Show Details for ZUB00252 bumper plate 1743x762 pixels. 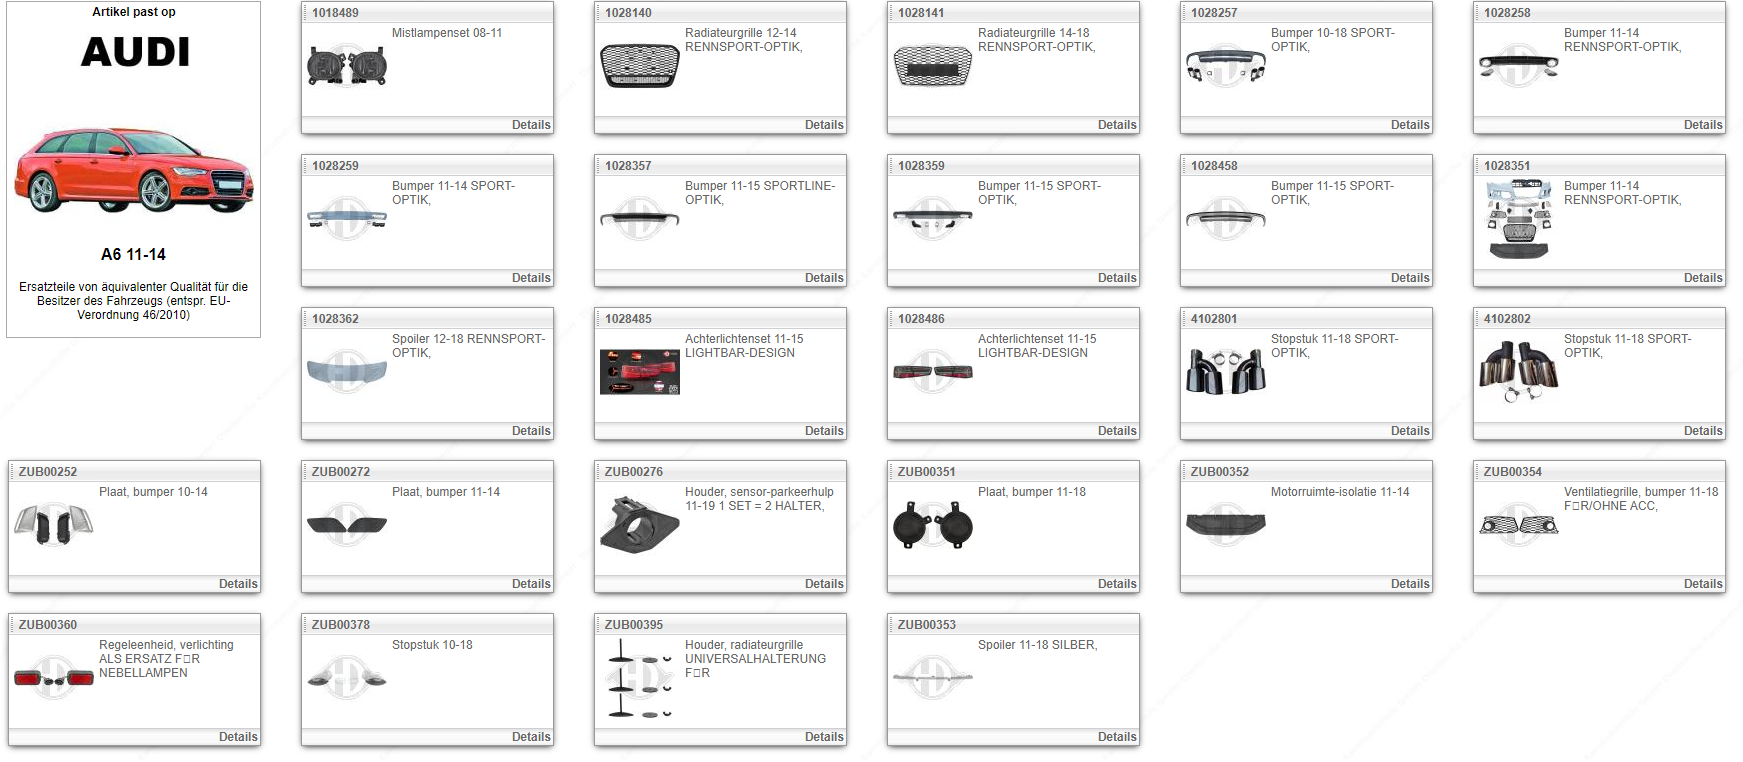237,584
